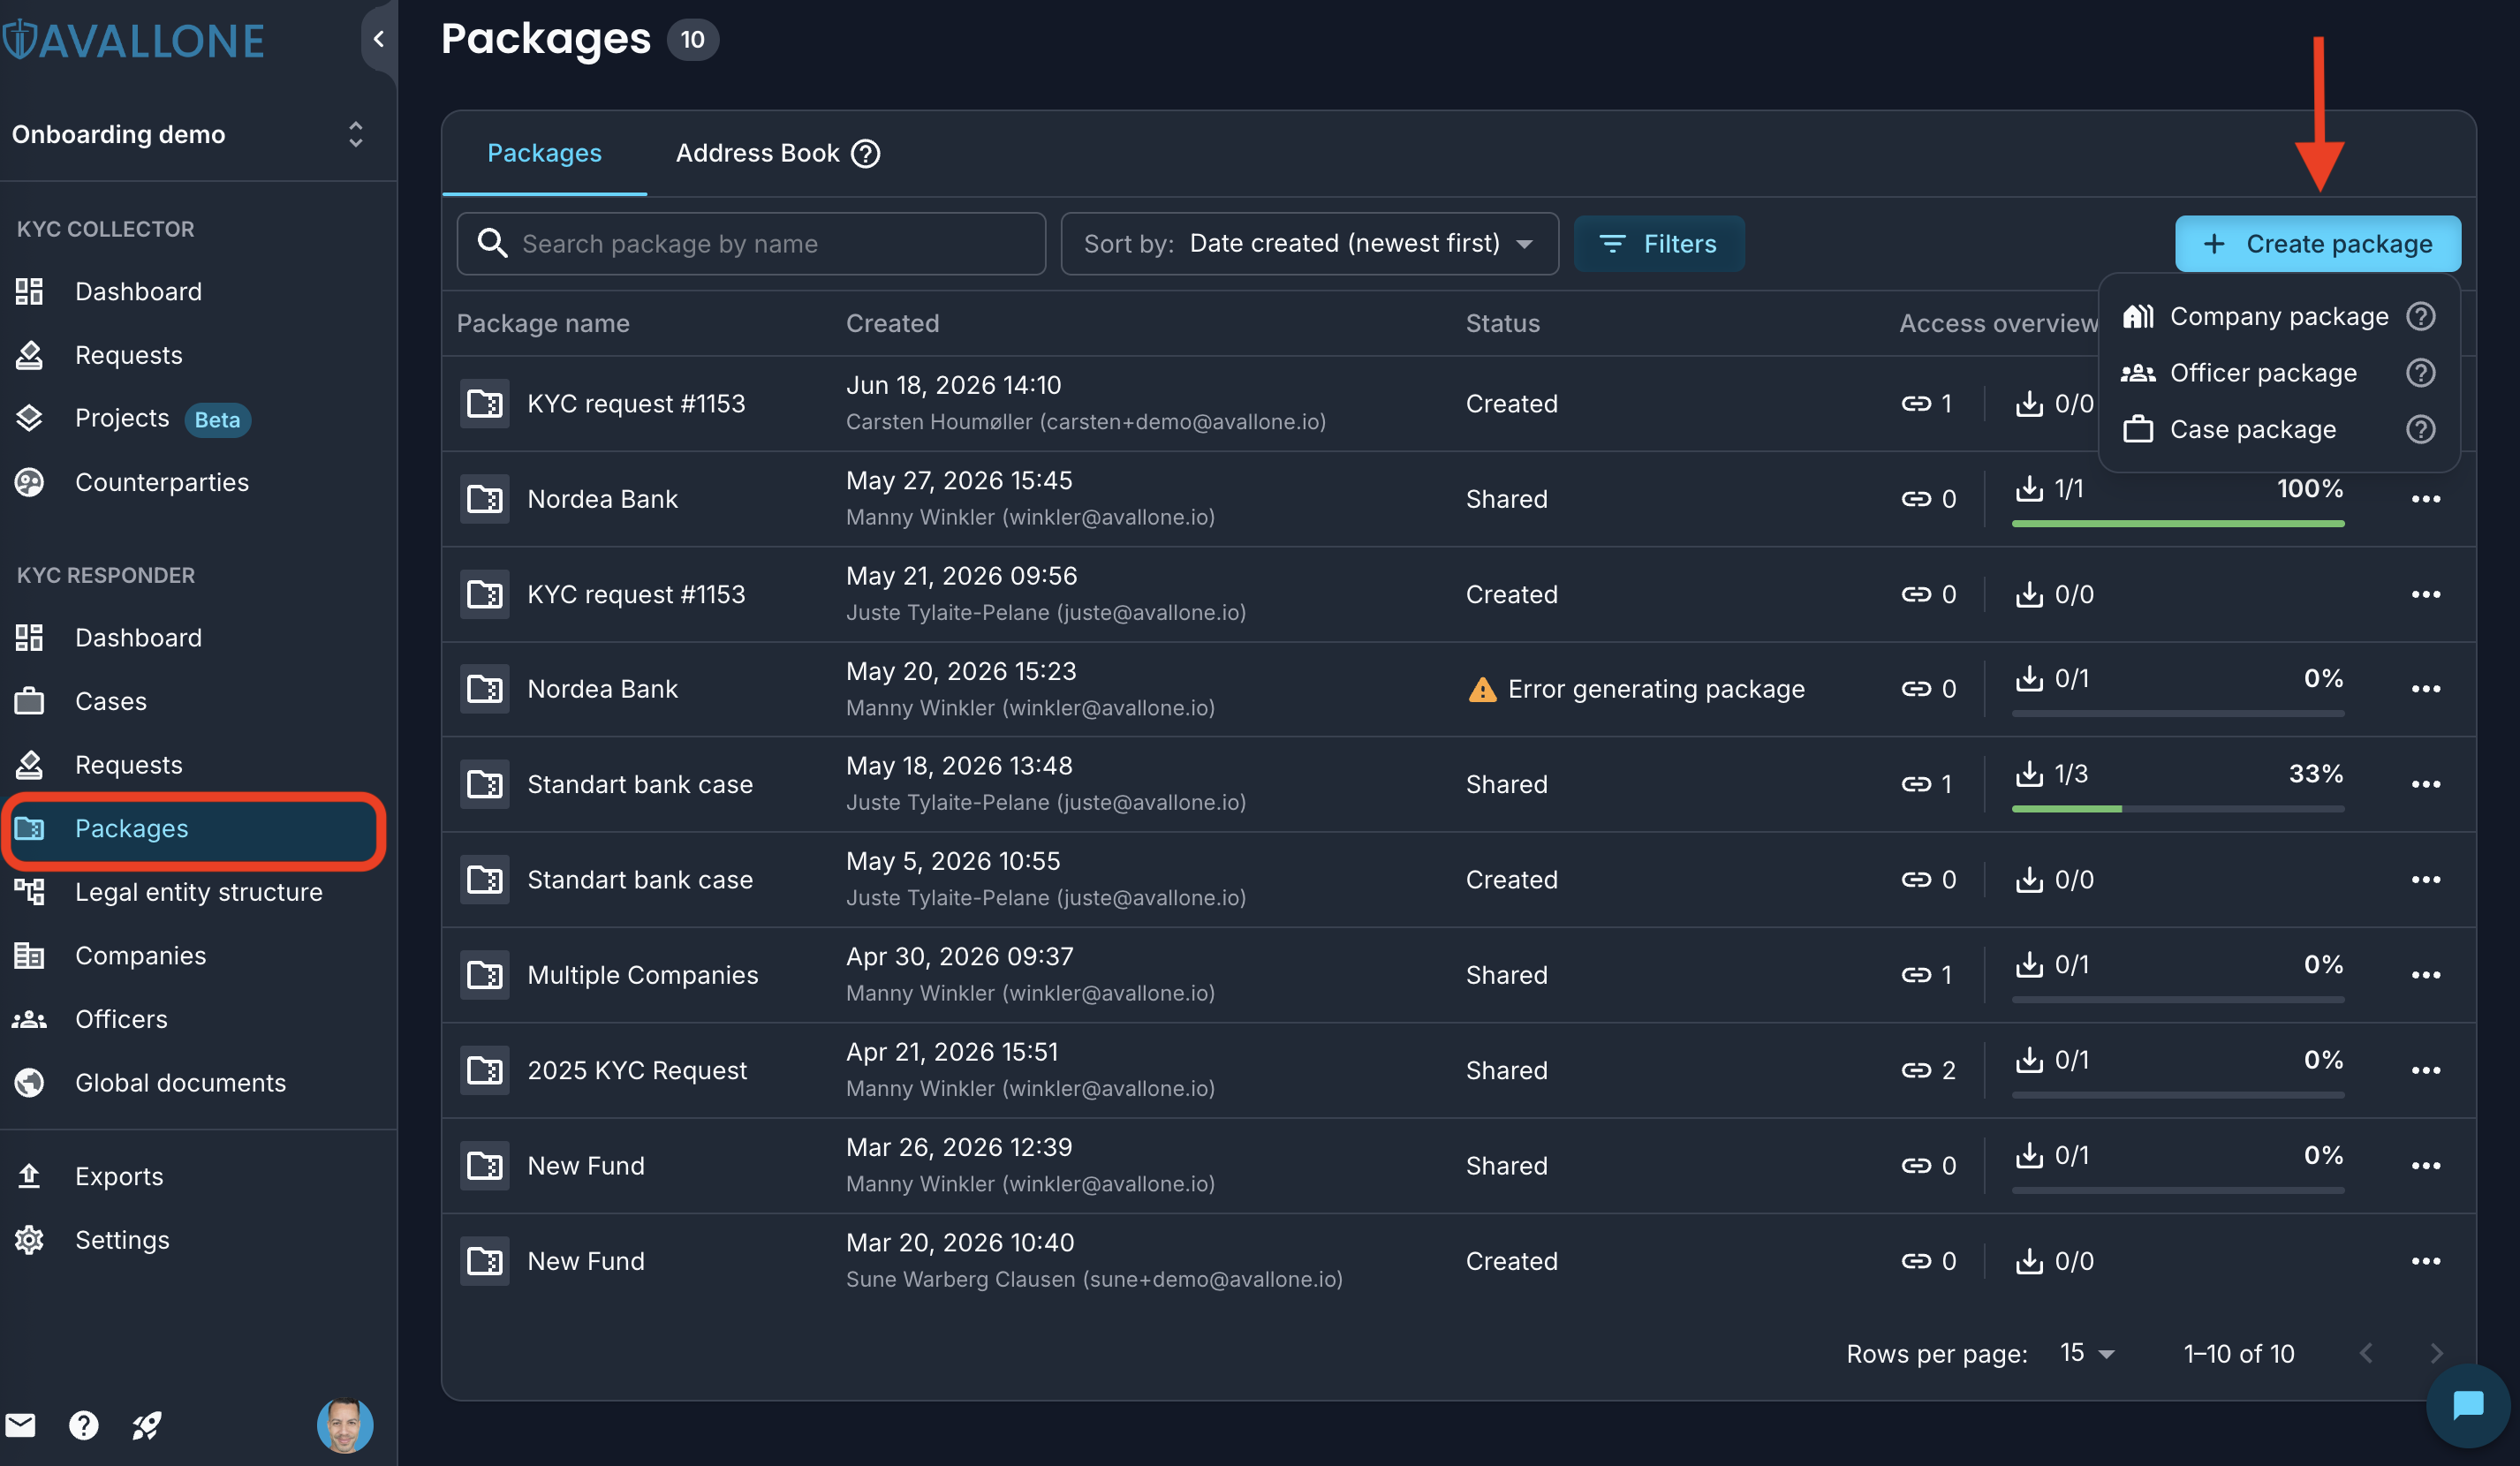The height and width of the screenshot is (1466, 2520).
Task: Collapse the sidebar with the chevron button
Action: pyautogui.click(x=379, y=39)
